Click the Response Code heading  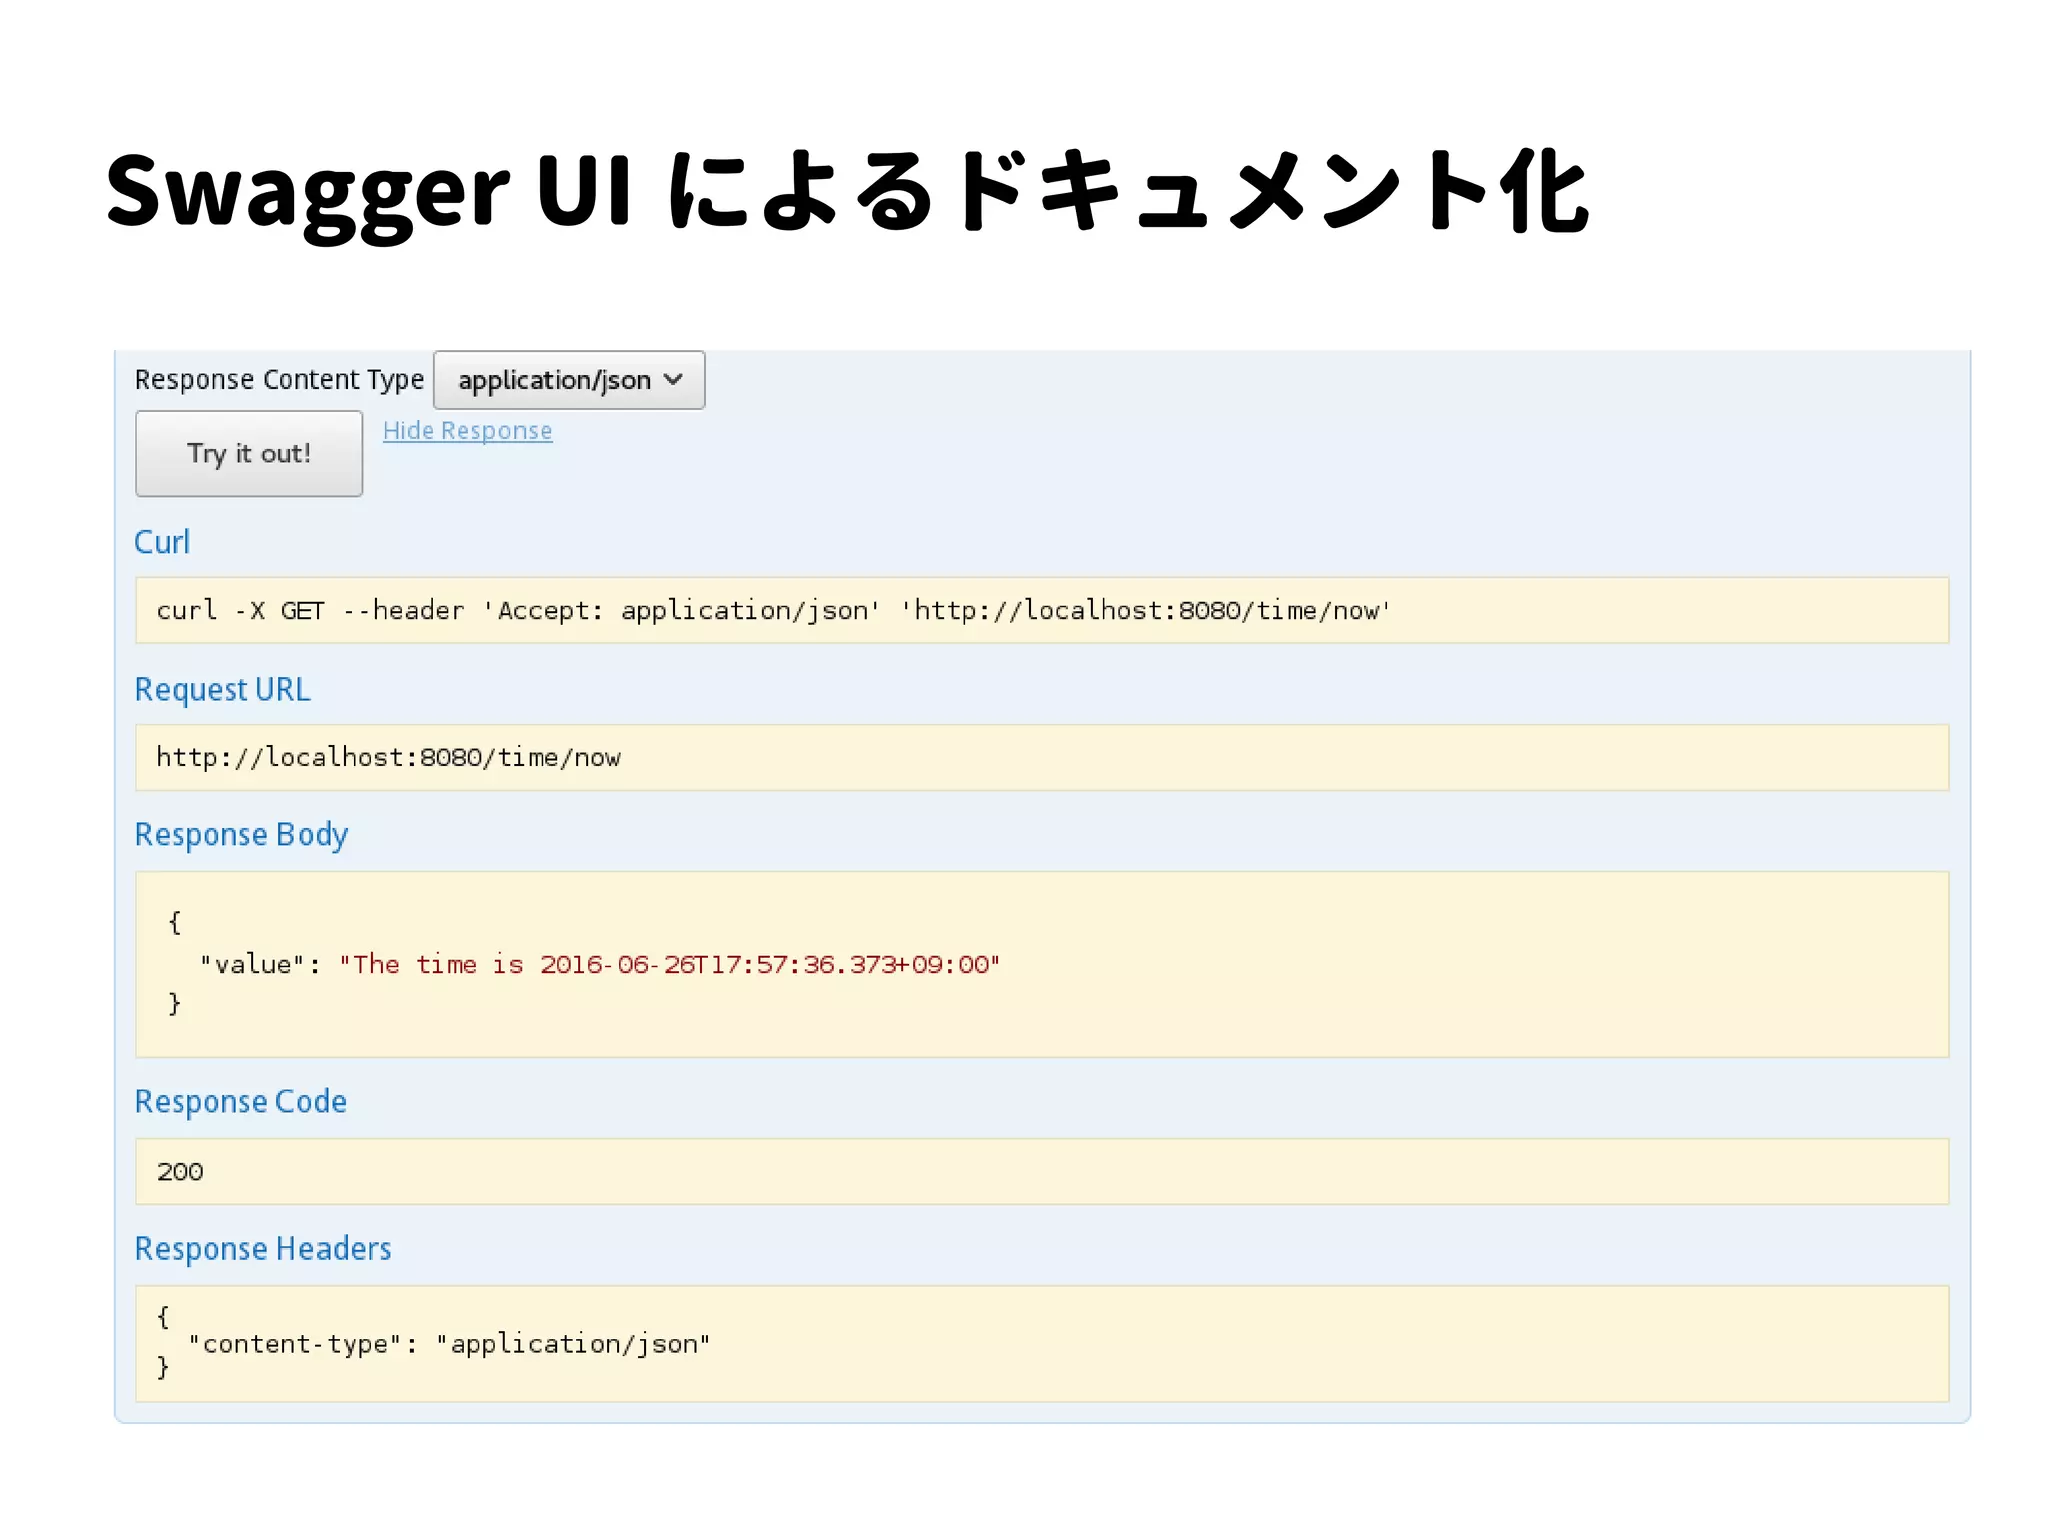point(241,1101)
